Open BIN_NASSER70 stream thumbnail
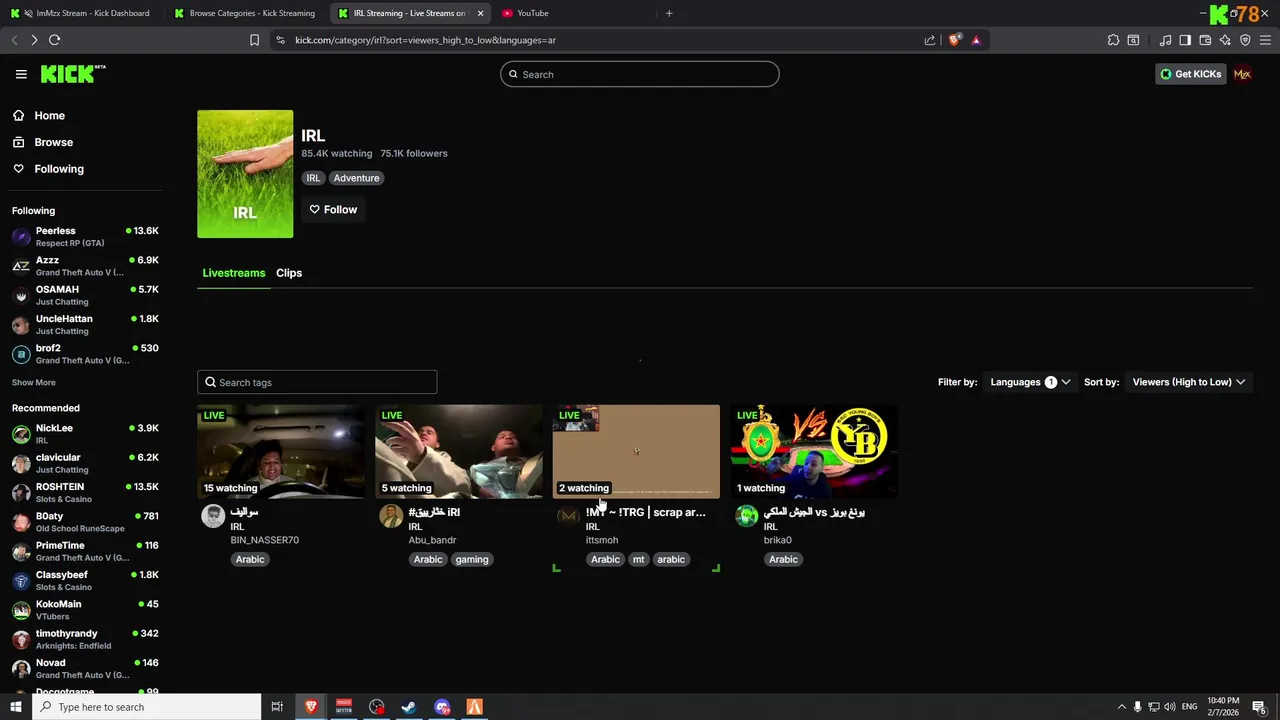The width and height of the screenshot is (1280, 720). [281, 451]
